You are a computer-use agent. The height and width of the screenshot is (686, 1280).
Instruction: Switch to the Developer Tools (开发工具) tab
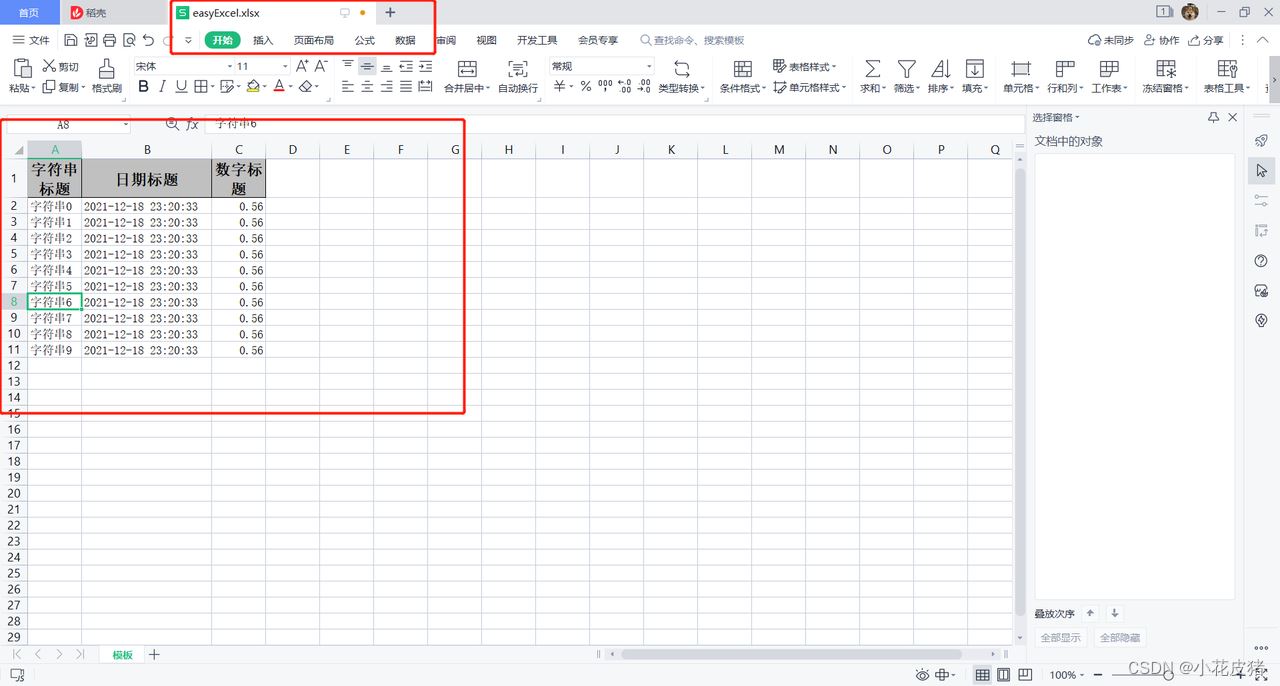point(537,40)
